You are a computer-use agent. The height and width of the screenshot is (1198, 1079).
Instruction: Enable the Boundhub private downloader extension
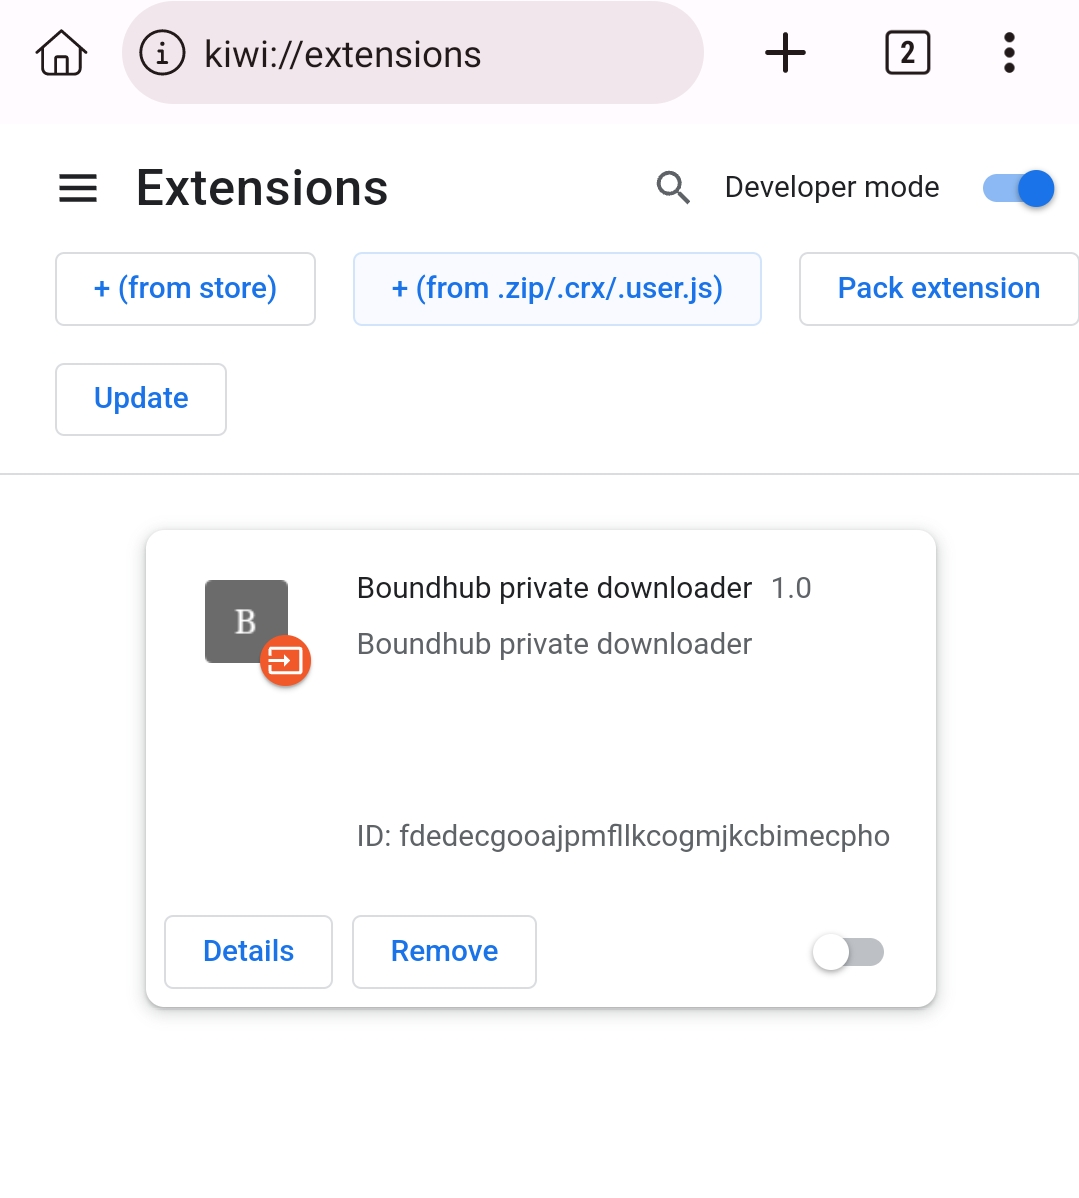[x=848, y=952]
